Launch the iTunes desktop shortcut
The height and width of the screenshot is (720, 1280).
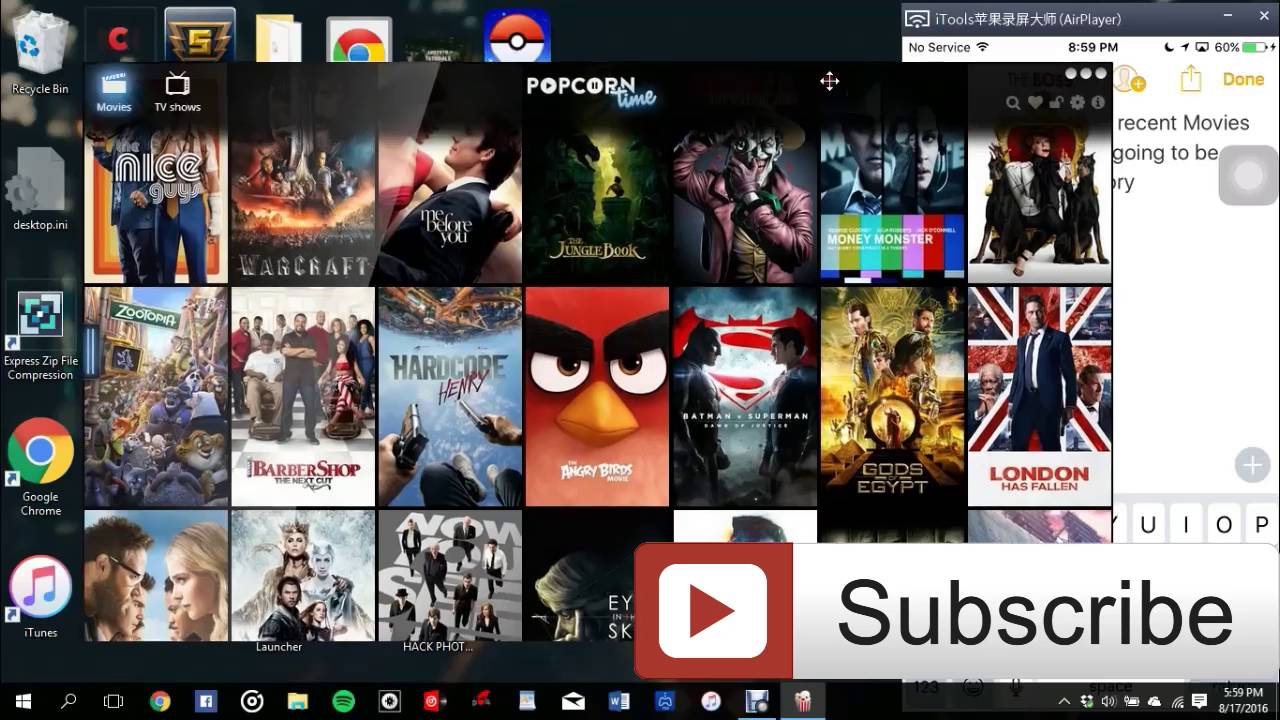40,595
